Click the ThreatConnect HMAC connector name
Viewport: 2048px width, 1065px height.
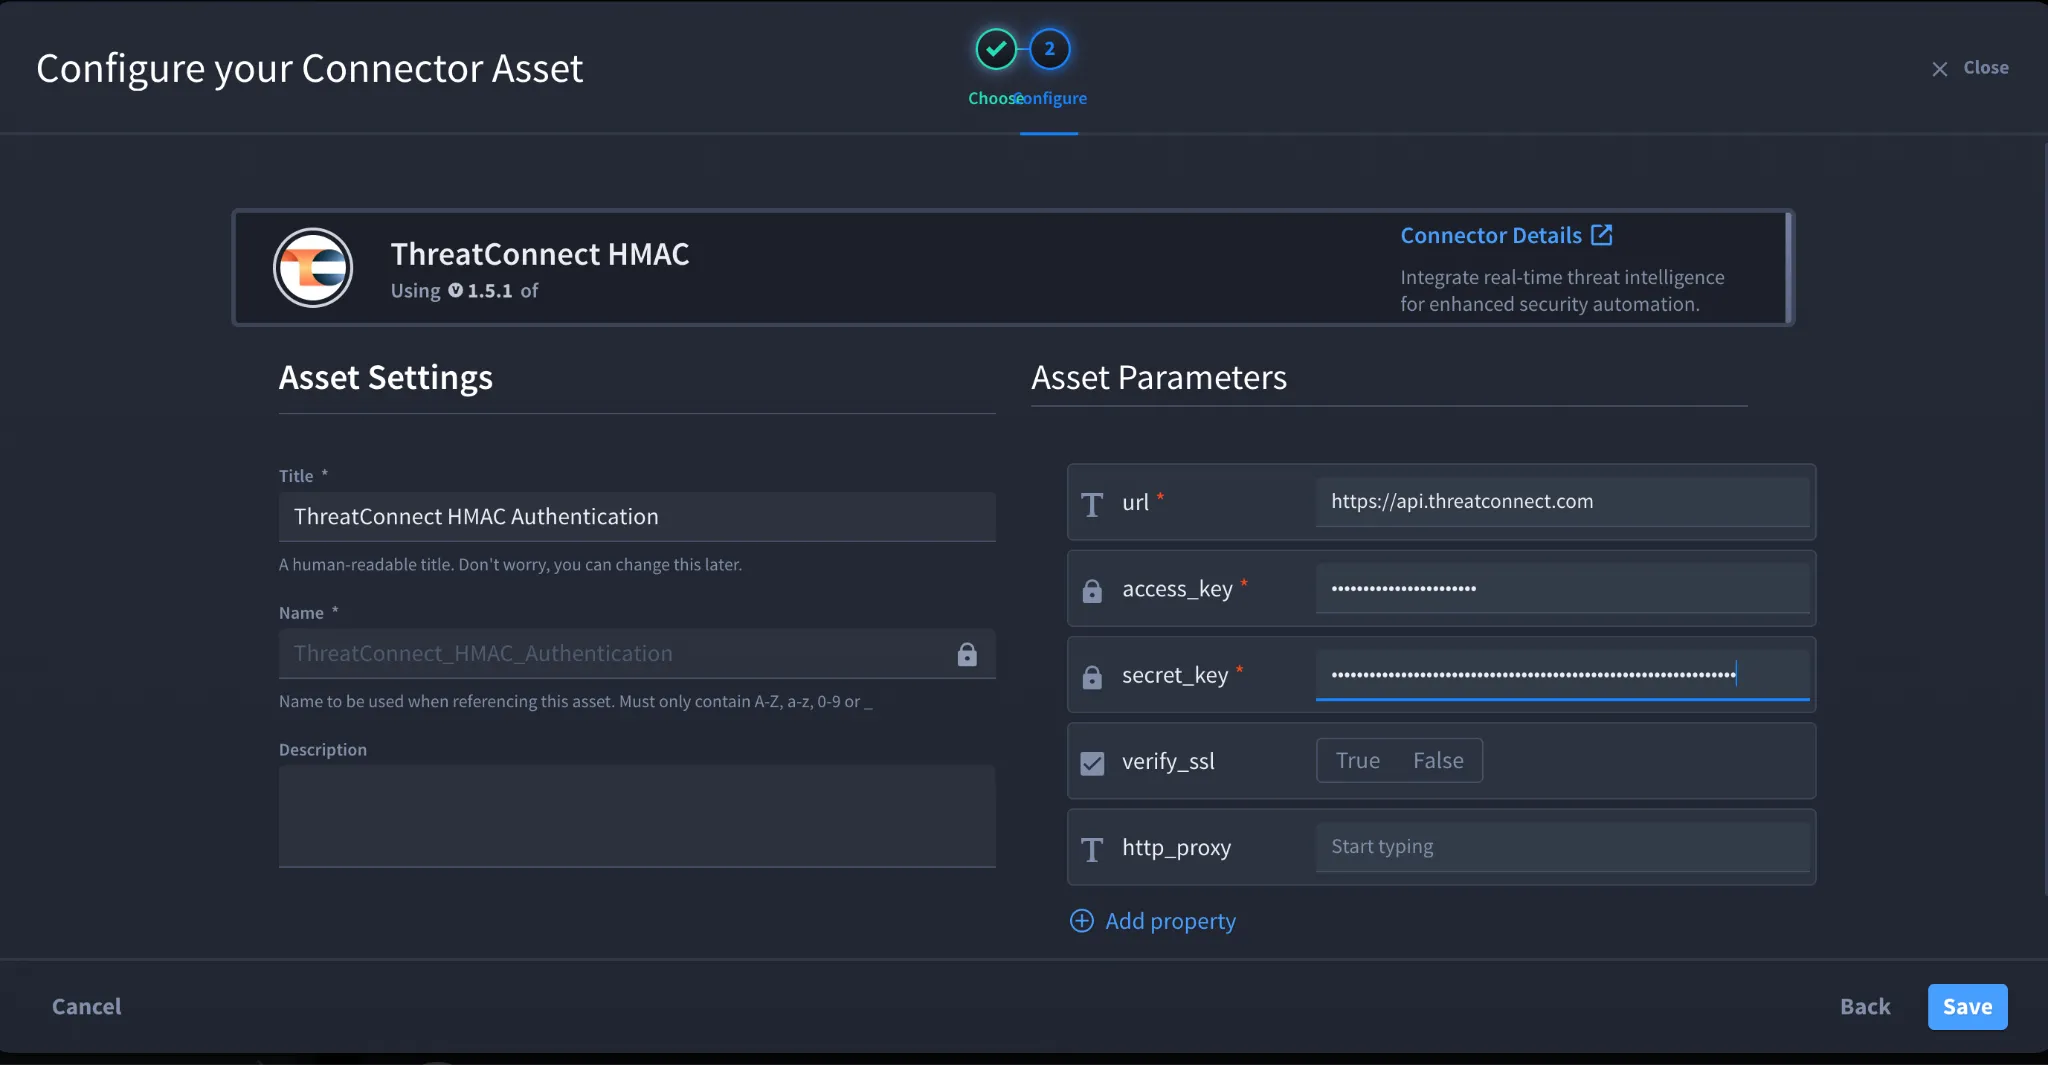(x=540, y=254)
